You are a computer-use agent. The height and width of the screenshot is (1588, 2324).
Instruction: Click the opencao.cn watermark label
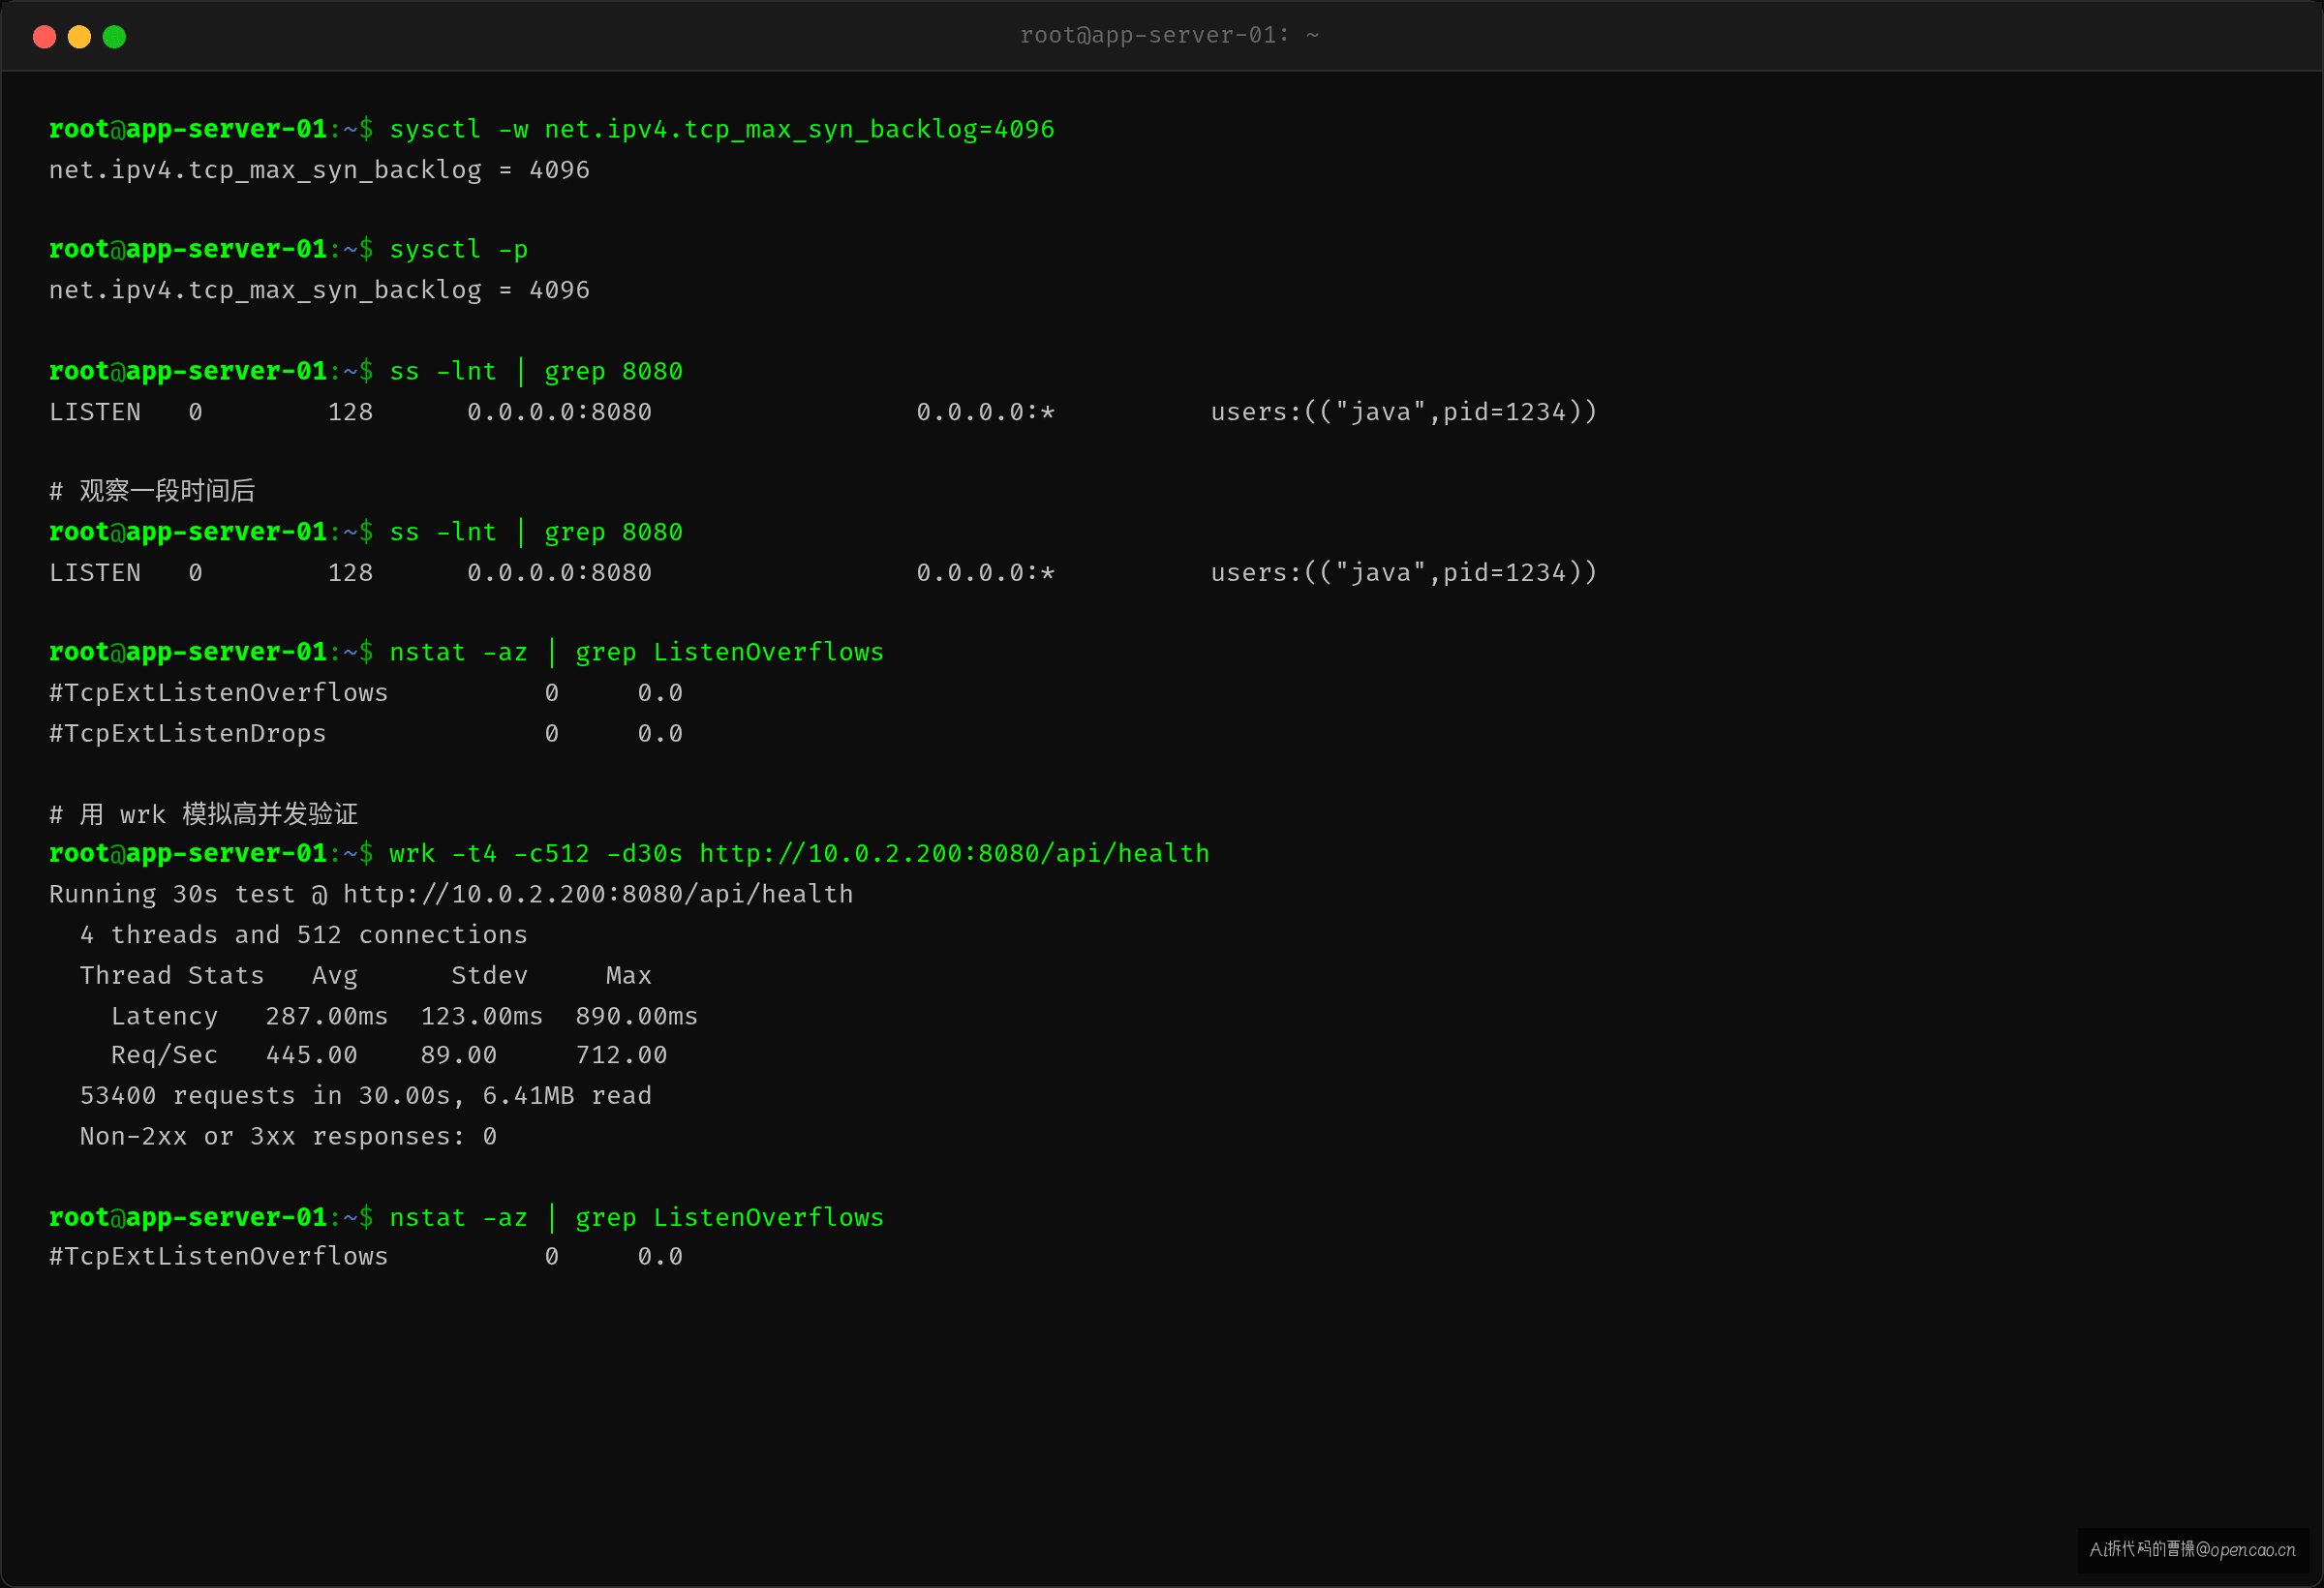click(2192, 1549)
